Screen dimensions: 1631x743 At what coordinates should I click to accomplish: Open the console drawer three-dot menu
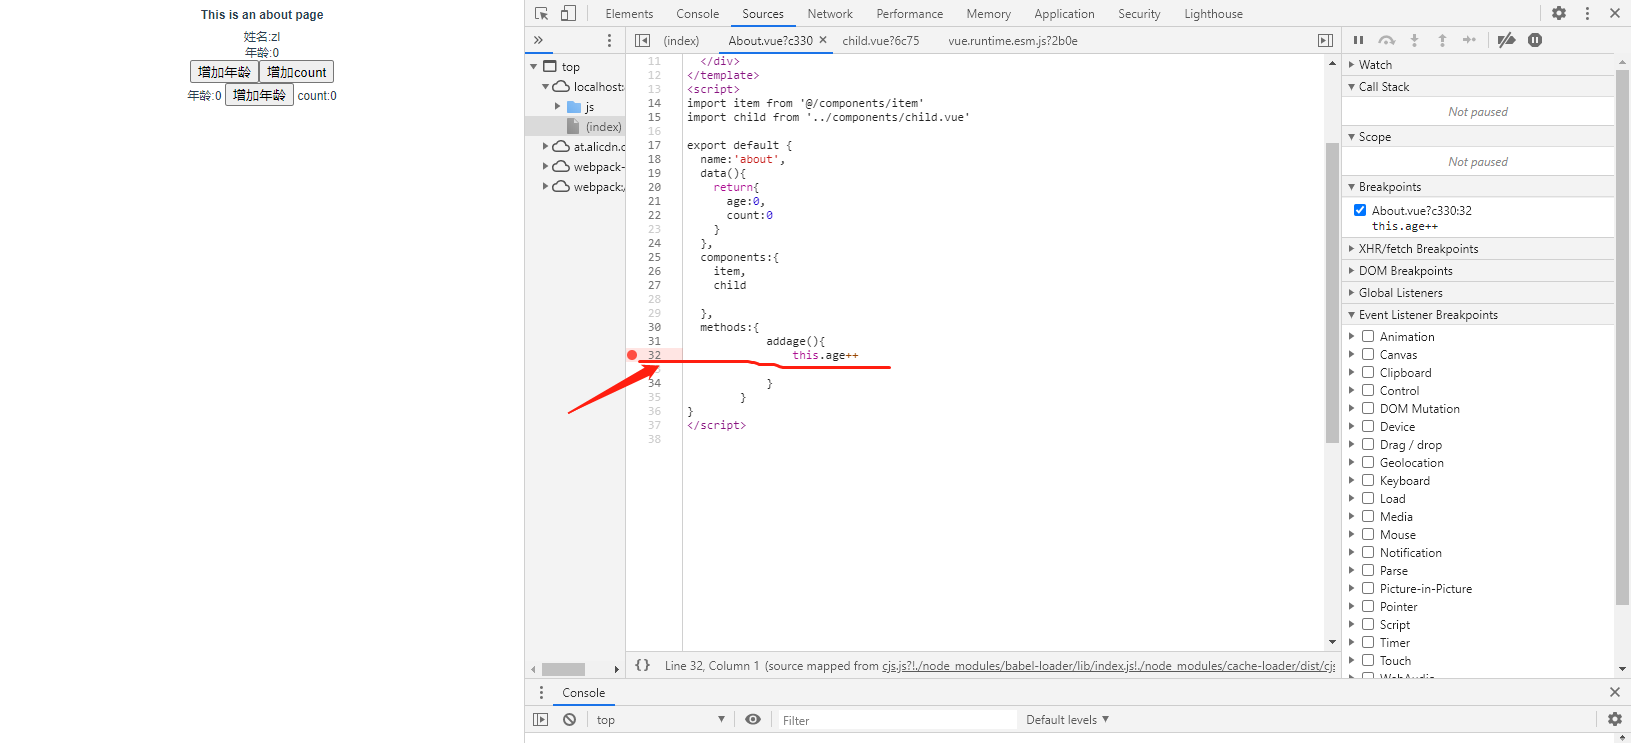(x=541, y=692)
